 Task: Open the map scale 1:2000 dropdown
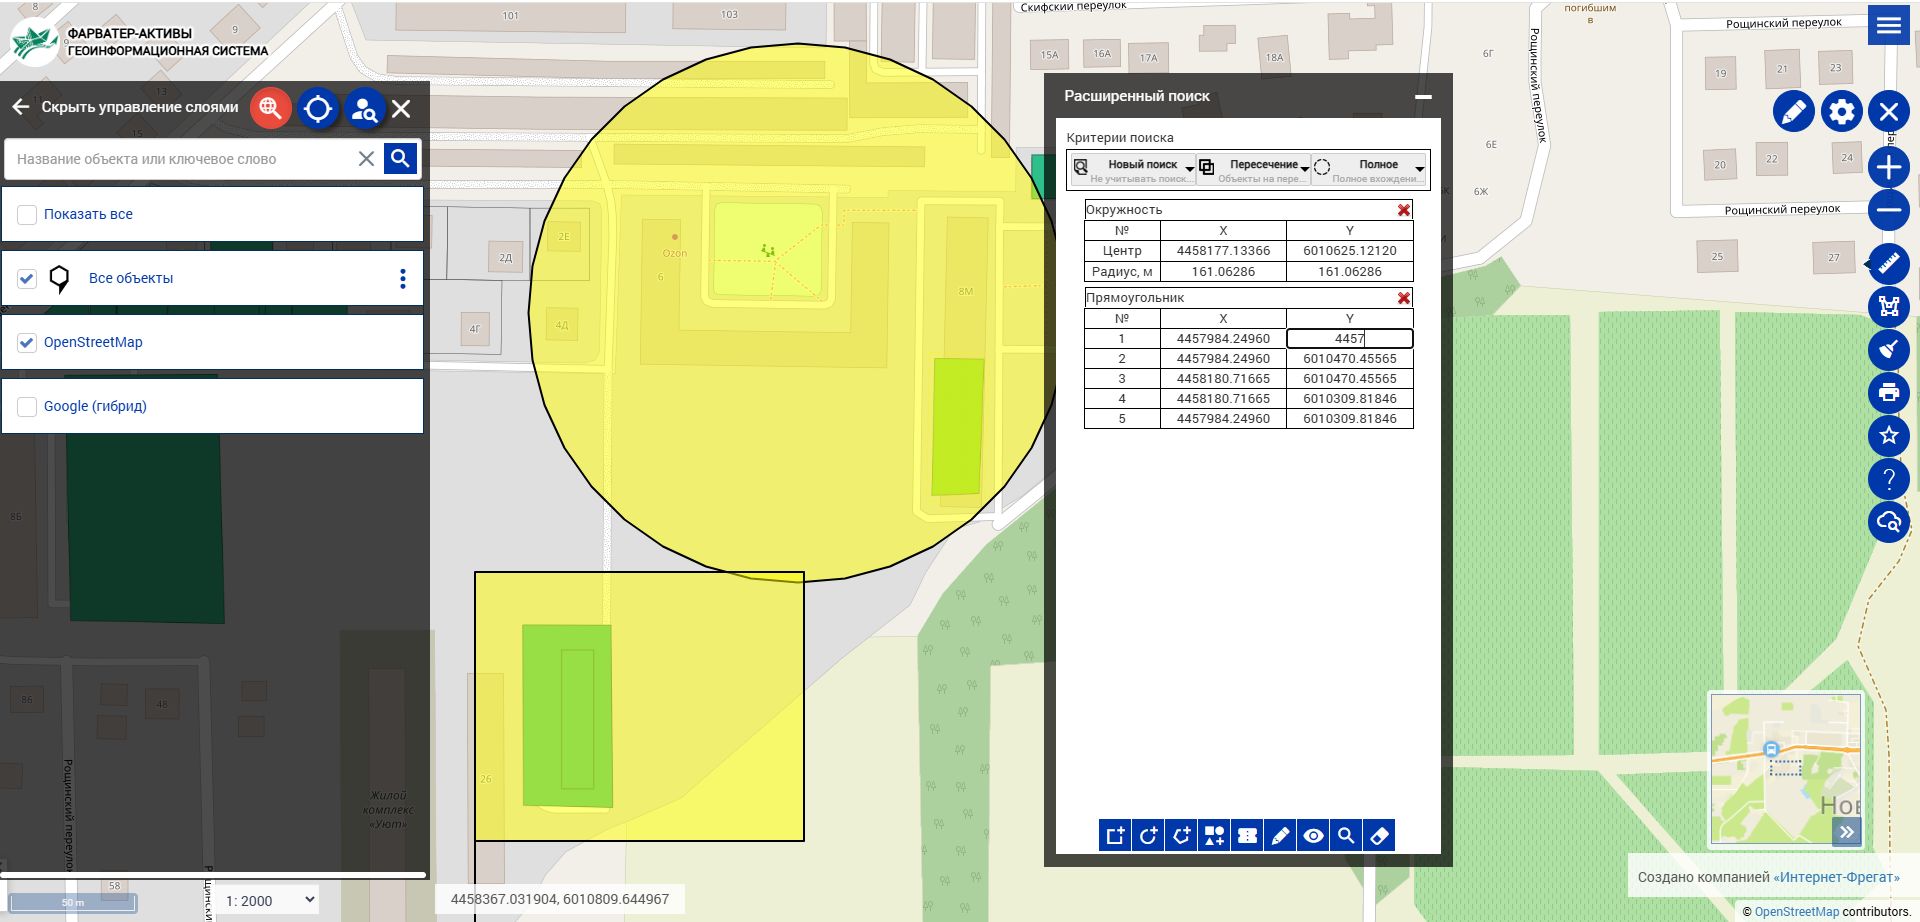(270, 900)
